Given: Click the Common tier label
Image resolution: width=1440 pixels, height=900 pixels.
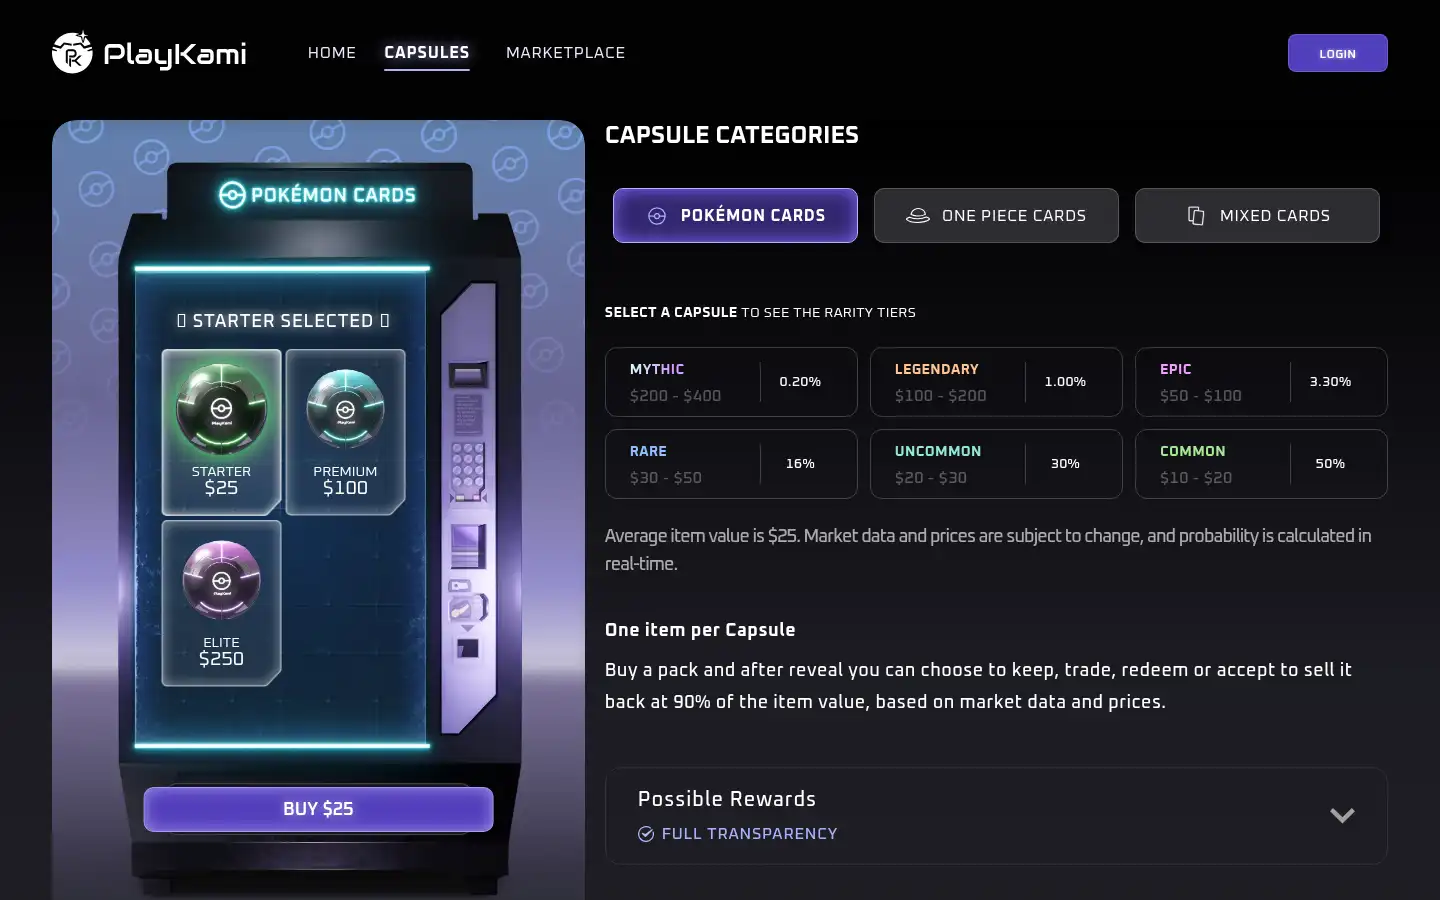Looking at the screenshot, I should 1192,451.
